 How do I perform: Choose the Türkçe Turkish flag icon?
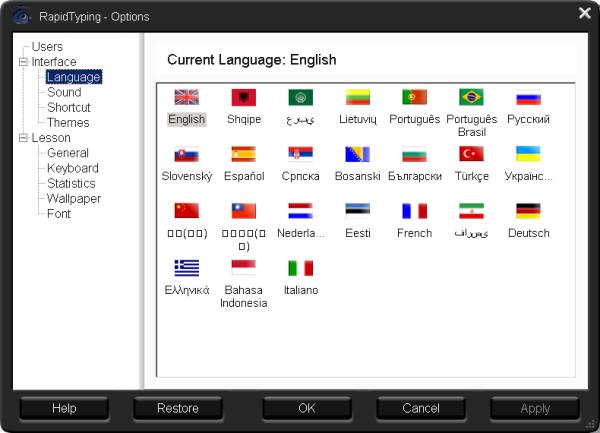point(471,154)
